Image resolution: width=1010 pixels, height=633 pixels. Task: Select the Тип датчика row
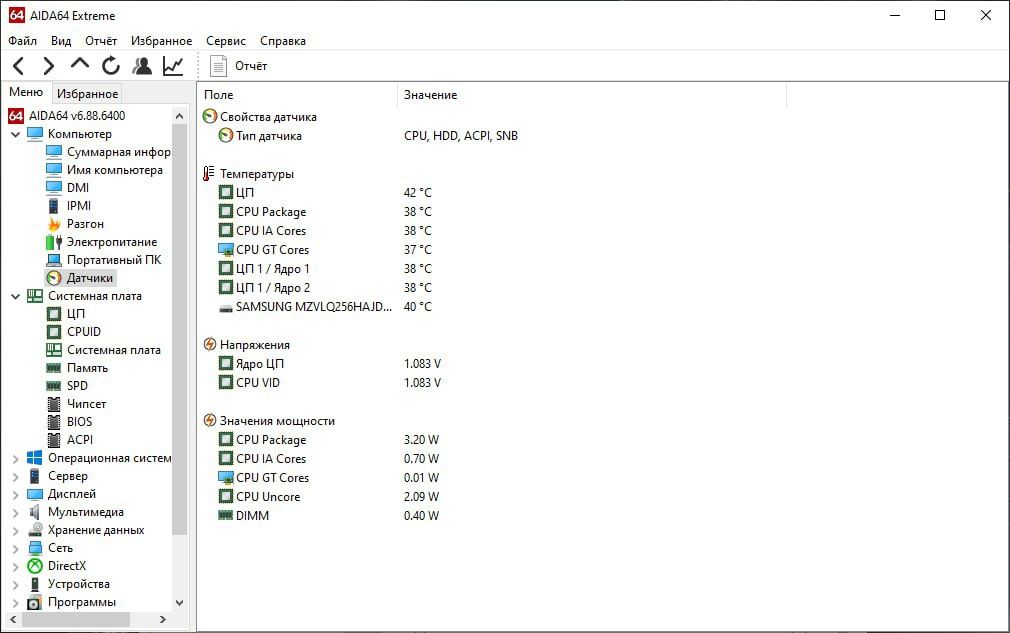367,136
